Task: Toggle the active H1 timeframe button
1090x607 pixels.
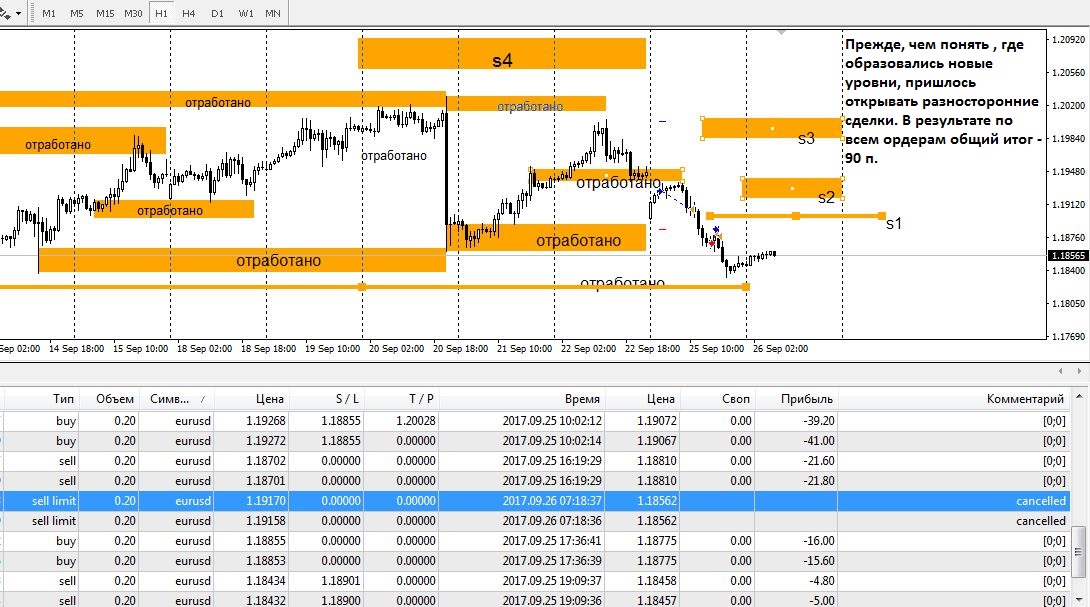Action: coord(161,13)
